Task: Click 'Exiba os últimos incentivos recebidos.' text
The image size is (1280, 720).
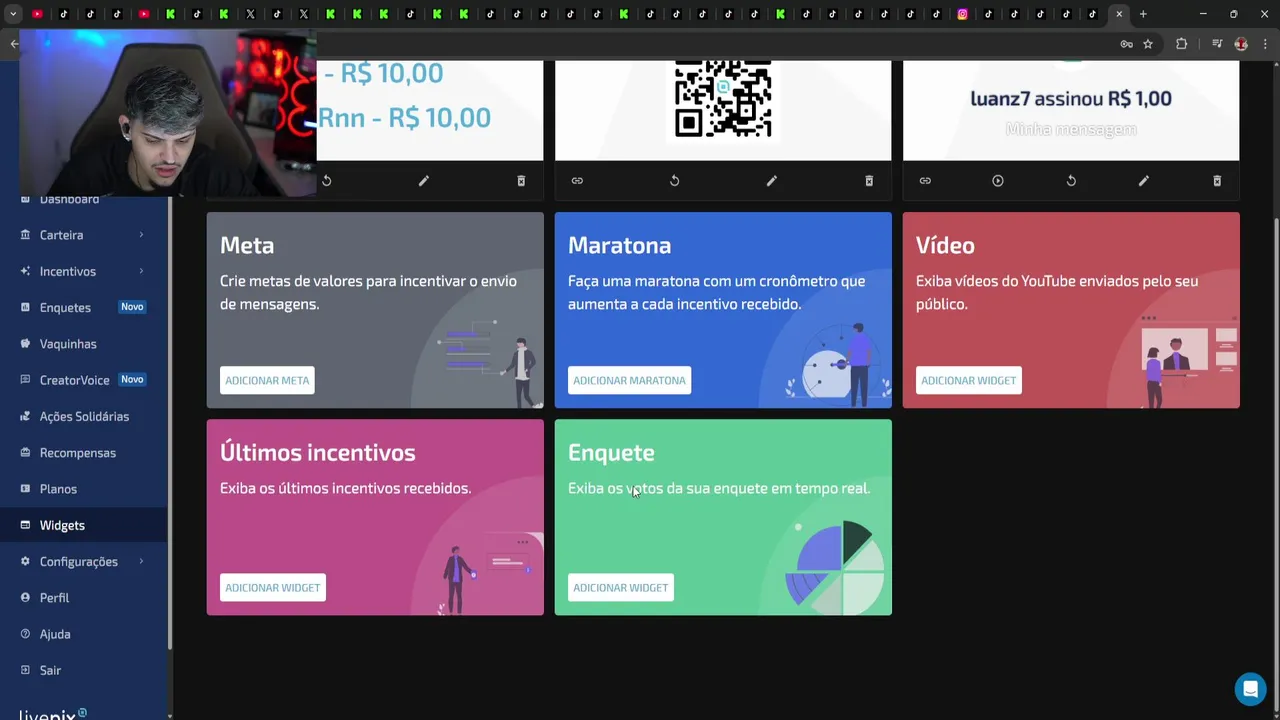Action: pyautogui.click(x=345, y=488)
